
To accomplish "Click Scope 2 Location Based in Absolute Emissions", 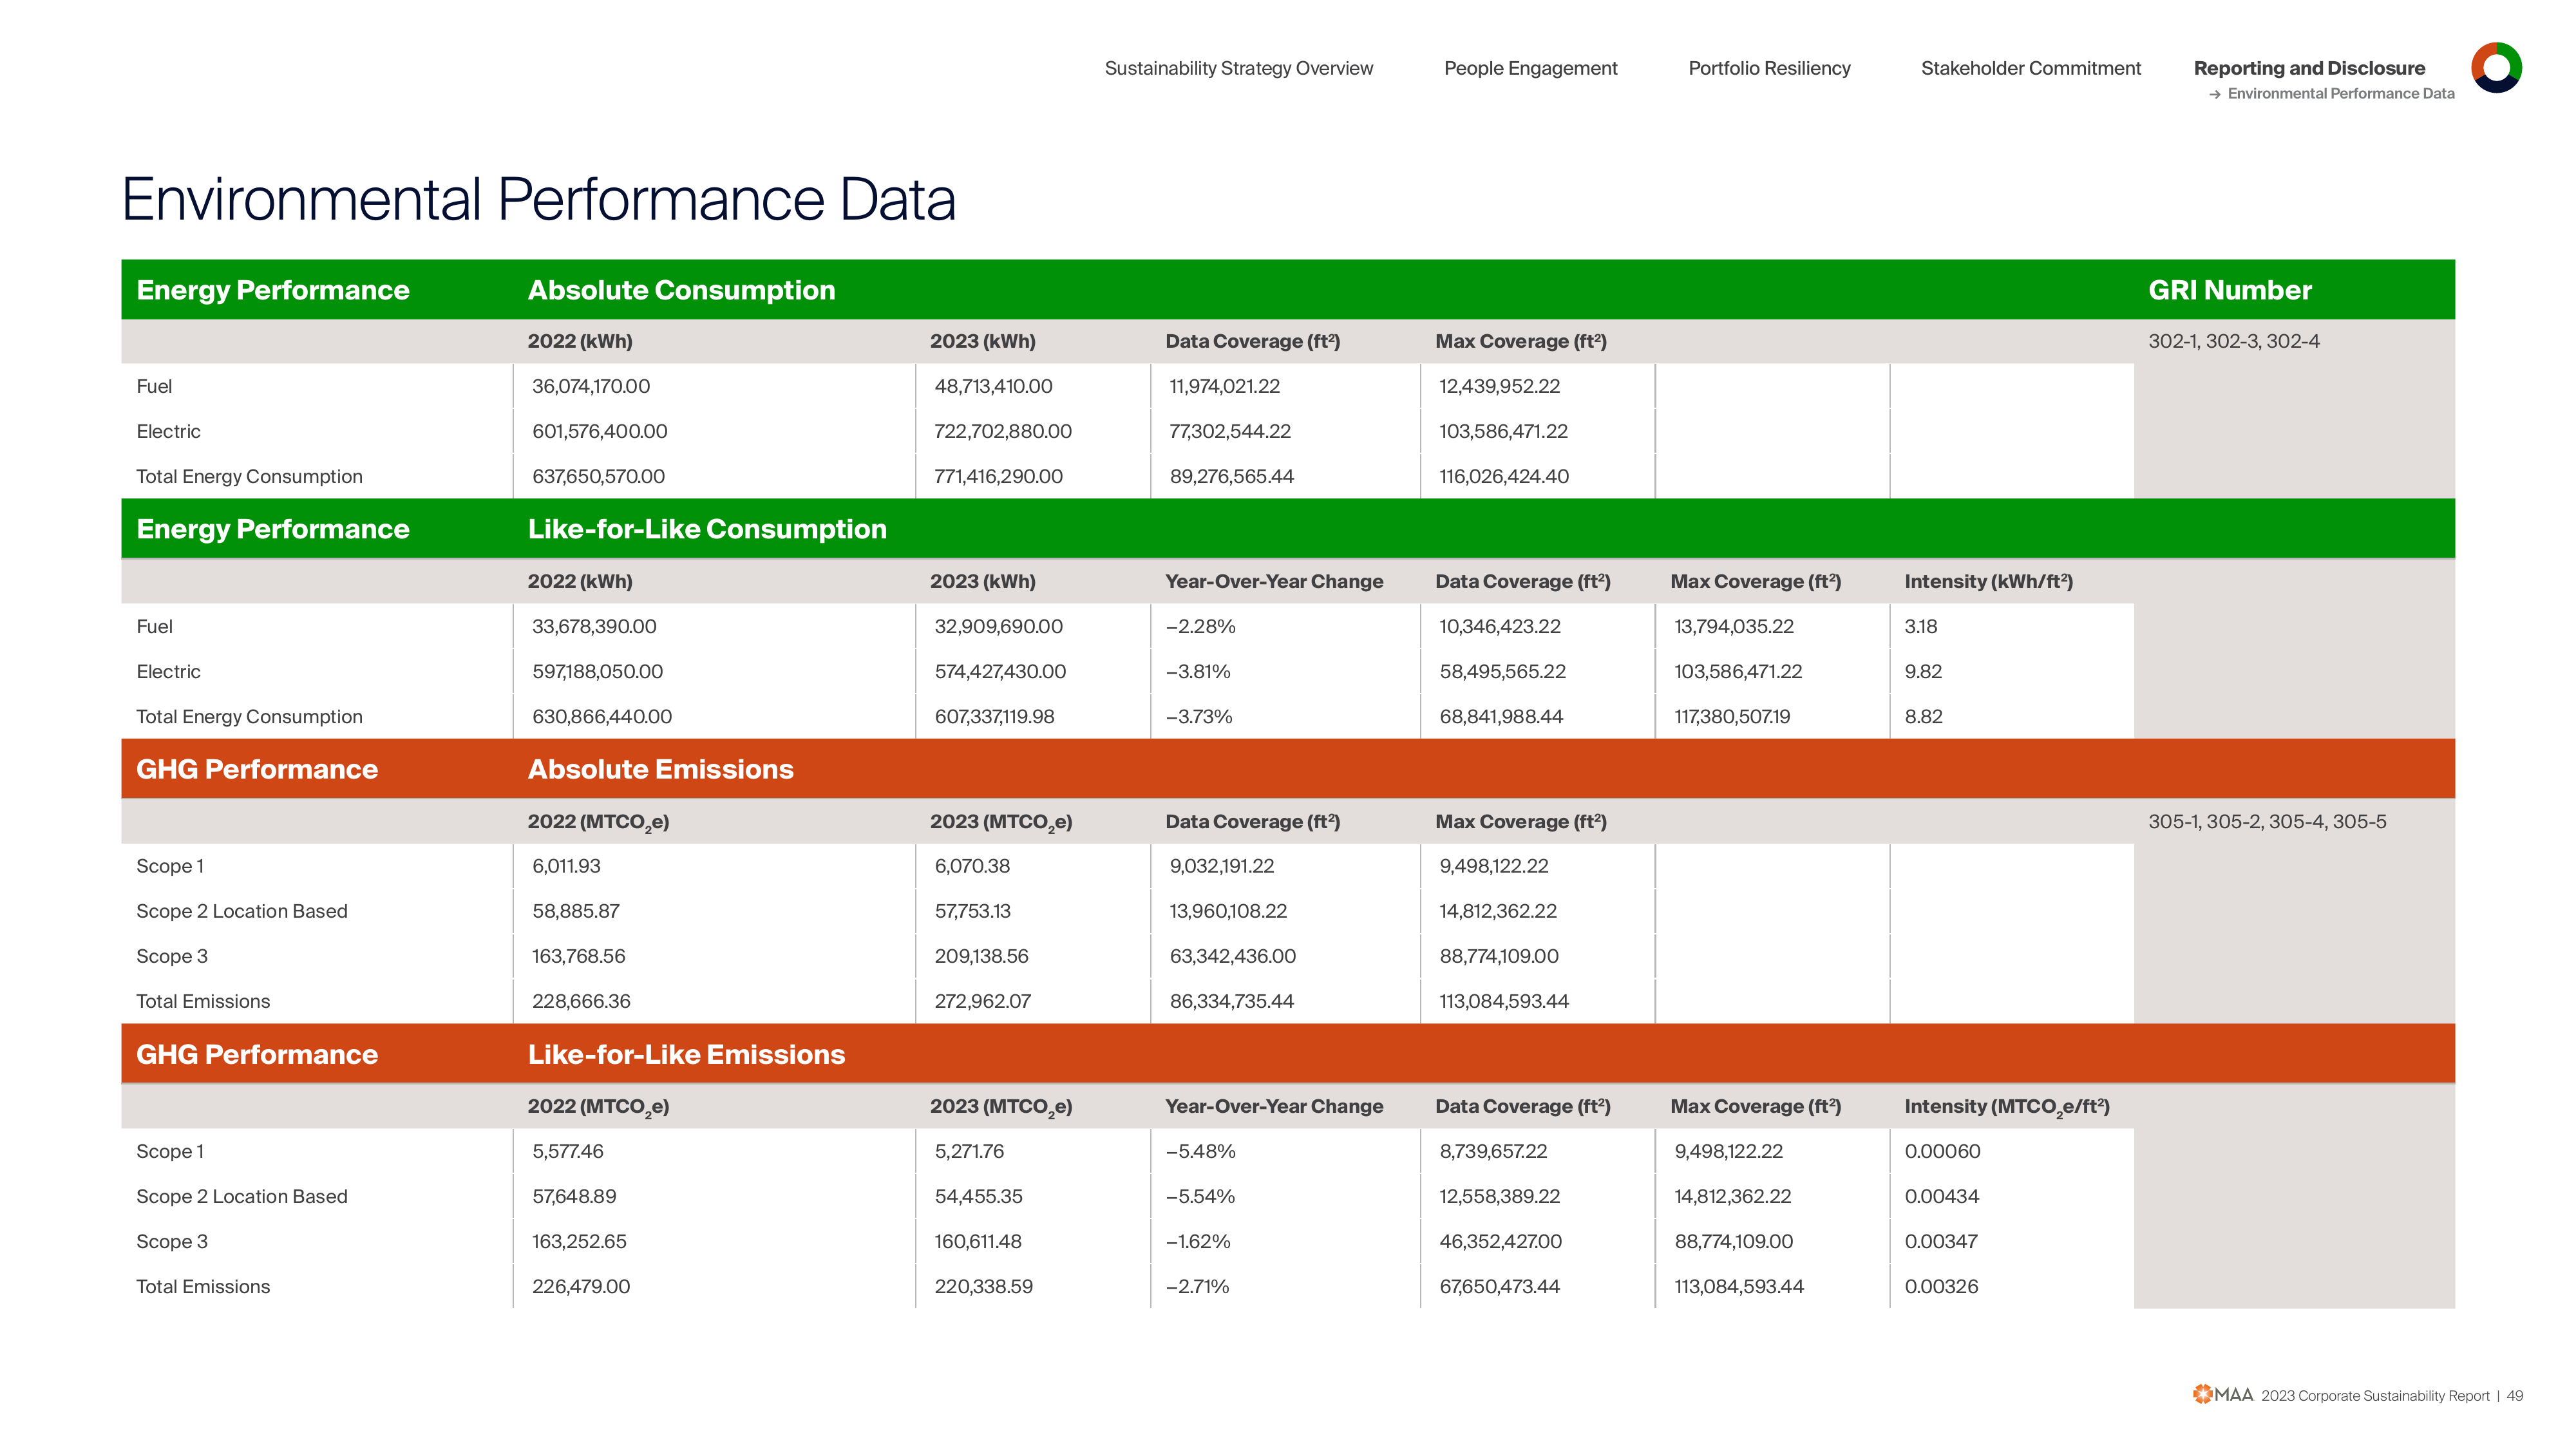I will 242,911.
